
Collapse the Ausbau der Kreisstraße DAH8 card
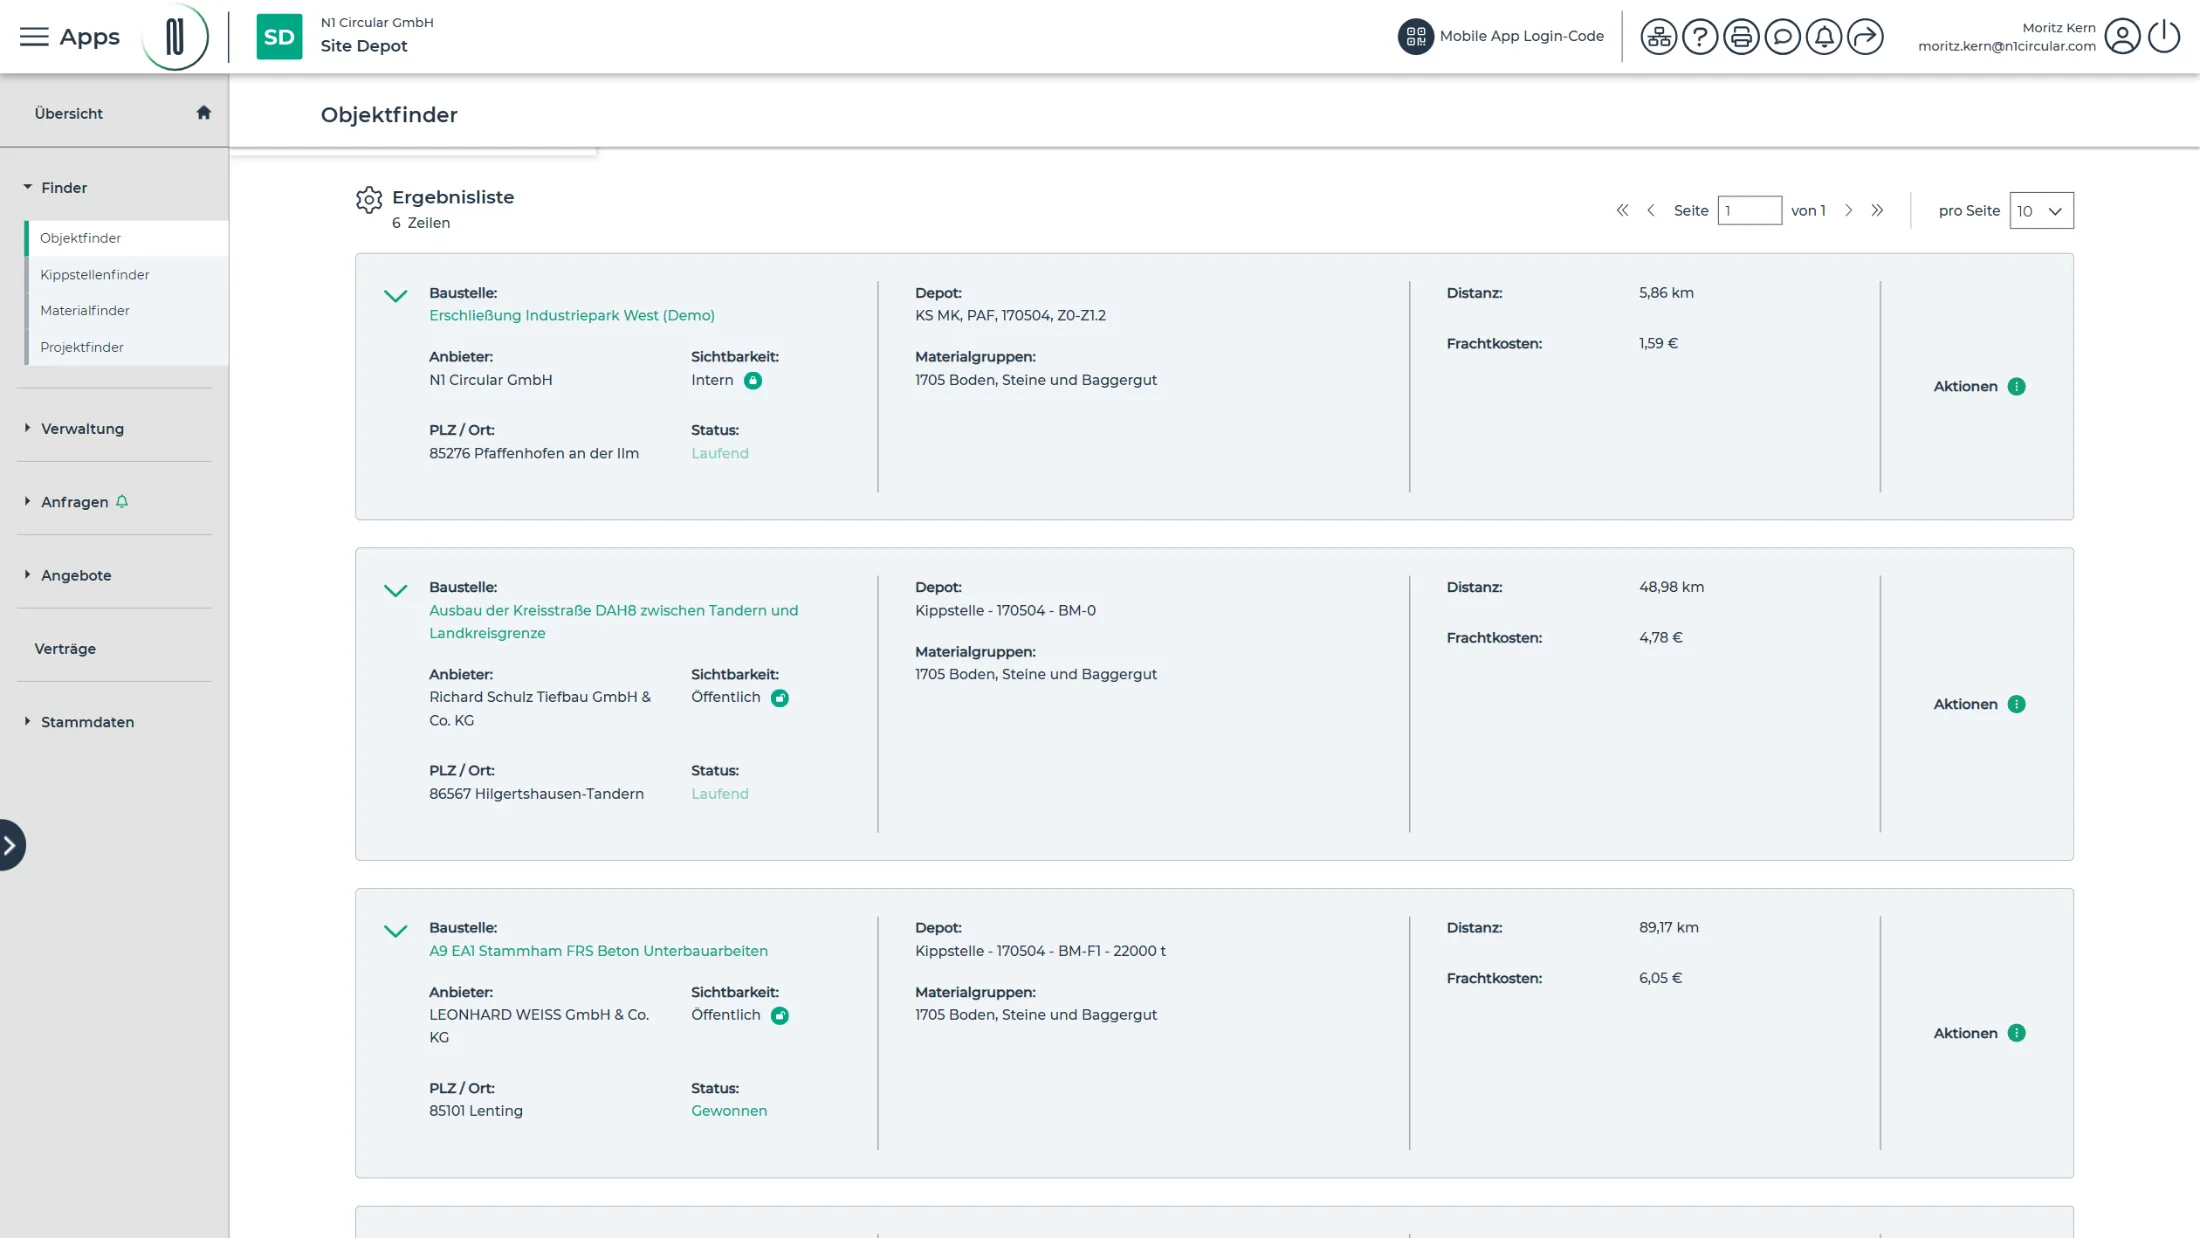[x=396, y=590]
